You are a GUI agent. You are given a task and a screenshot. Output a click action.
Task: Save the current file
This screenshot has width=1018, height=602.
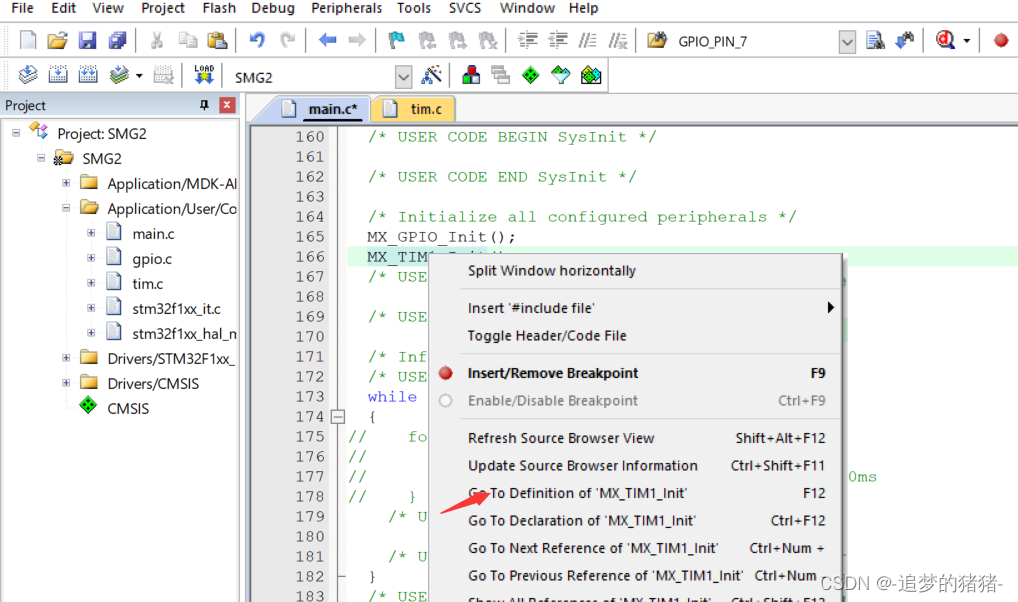coord(87,40)
